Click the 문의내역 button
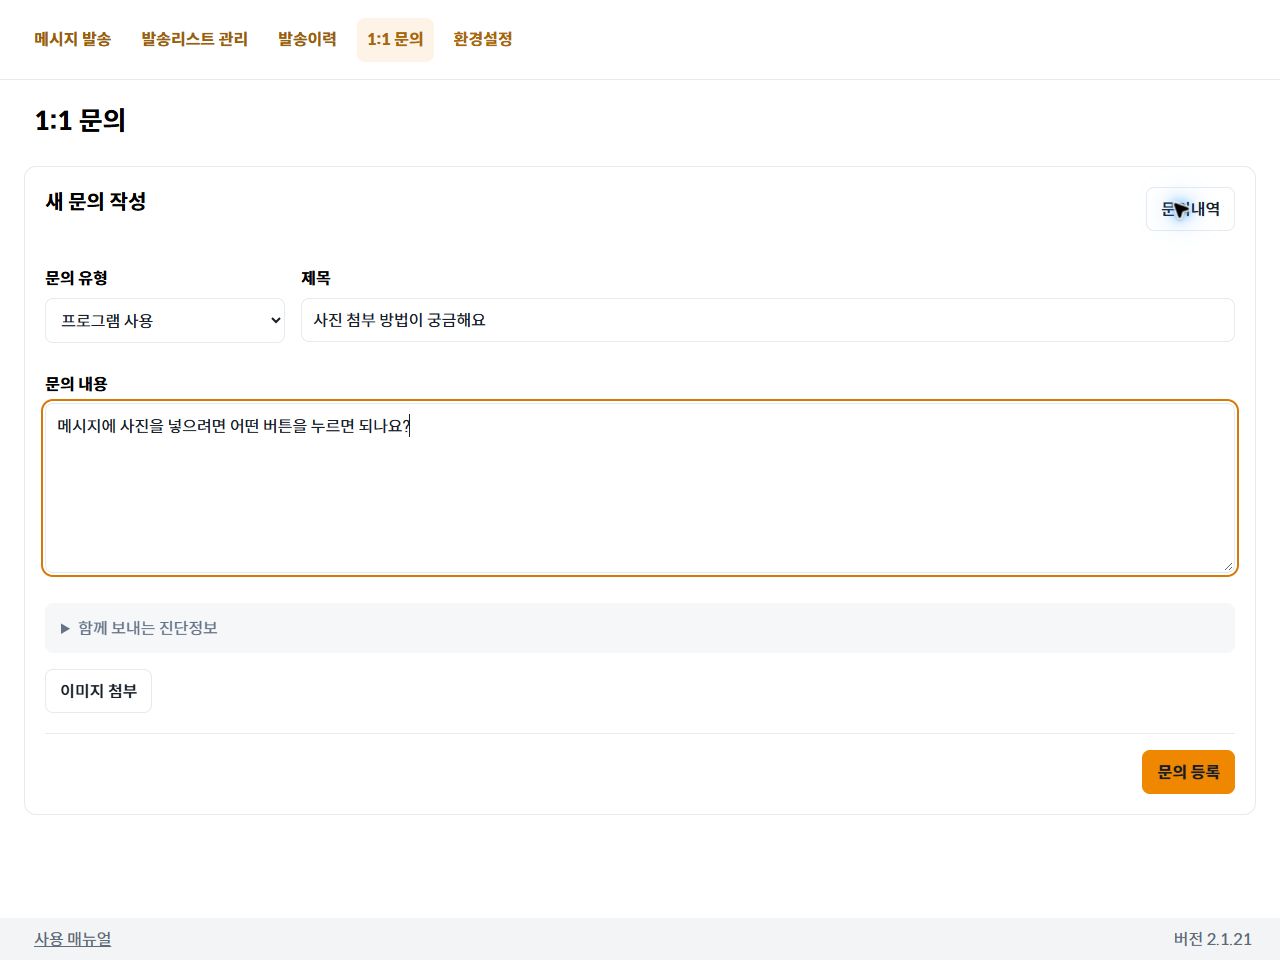1280x960 pixels. [1190, 209]
